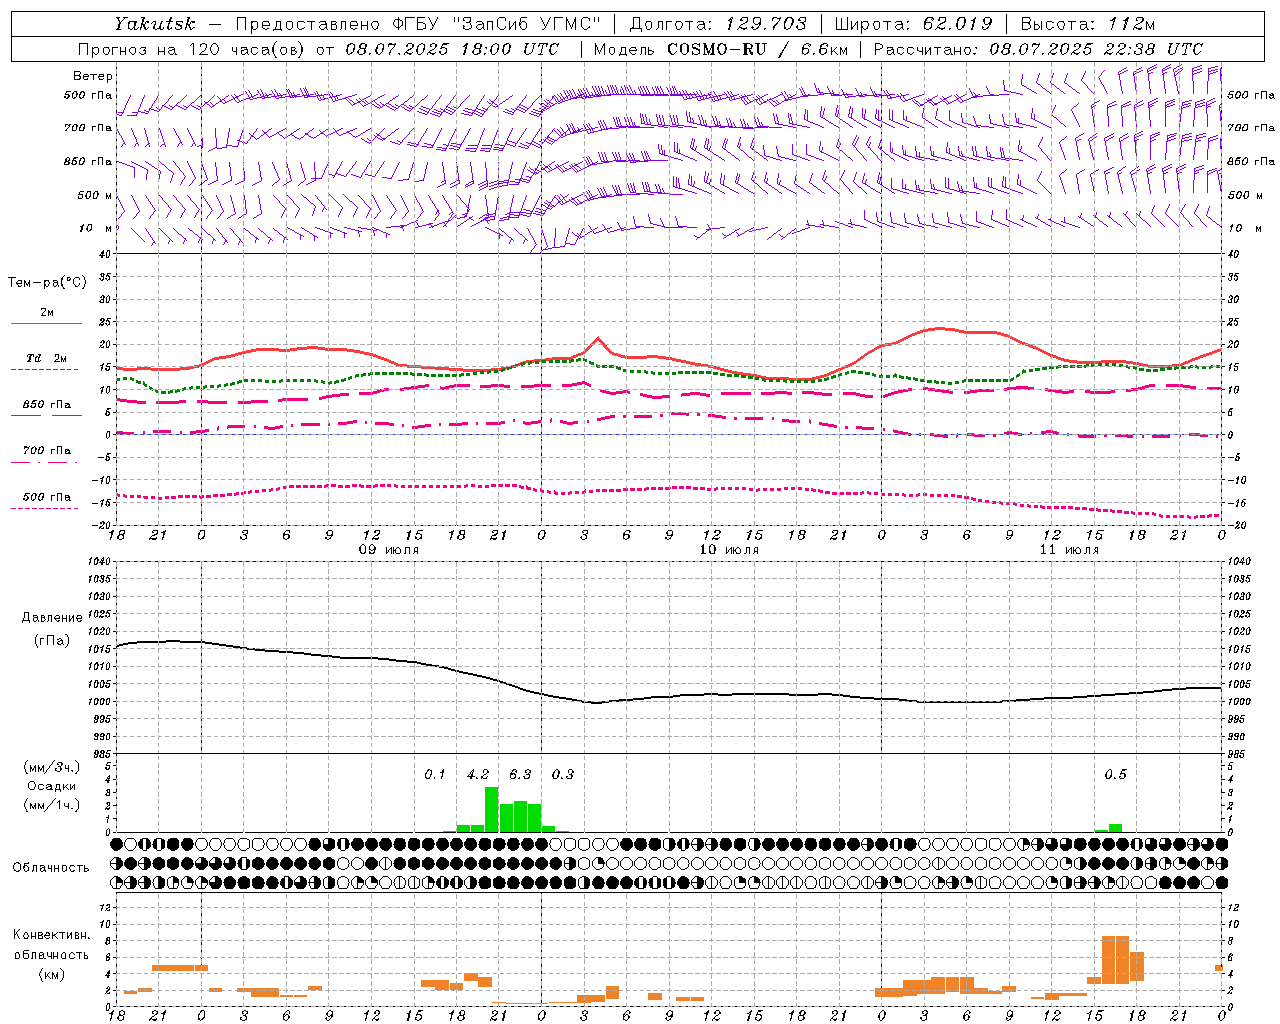Click the '0.1' precipitation amount value
This screenshot has width=1280, height=1024.
click(435, 775)
